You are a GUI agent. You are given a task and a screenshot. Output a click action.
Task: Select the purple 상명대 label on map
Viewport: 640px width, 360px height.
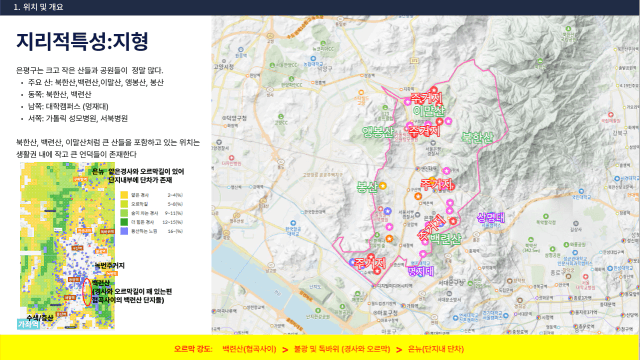tap(491, 217)
